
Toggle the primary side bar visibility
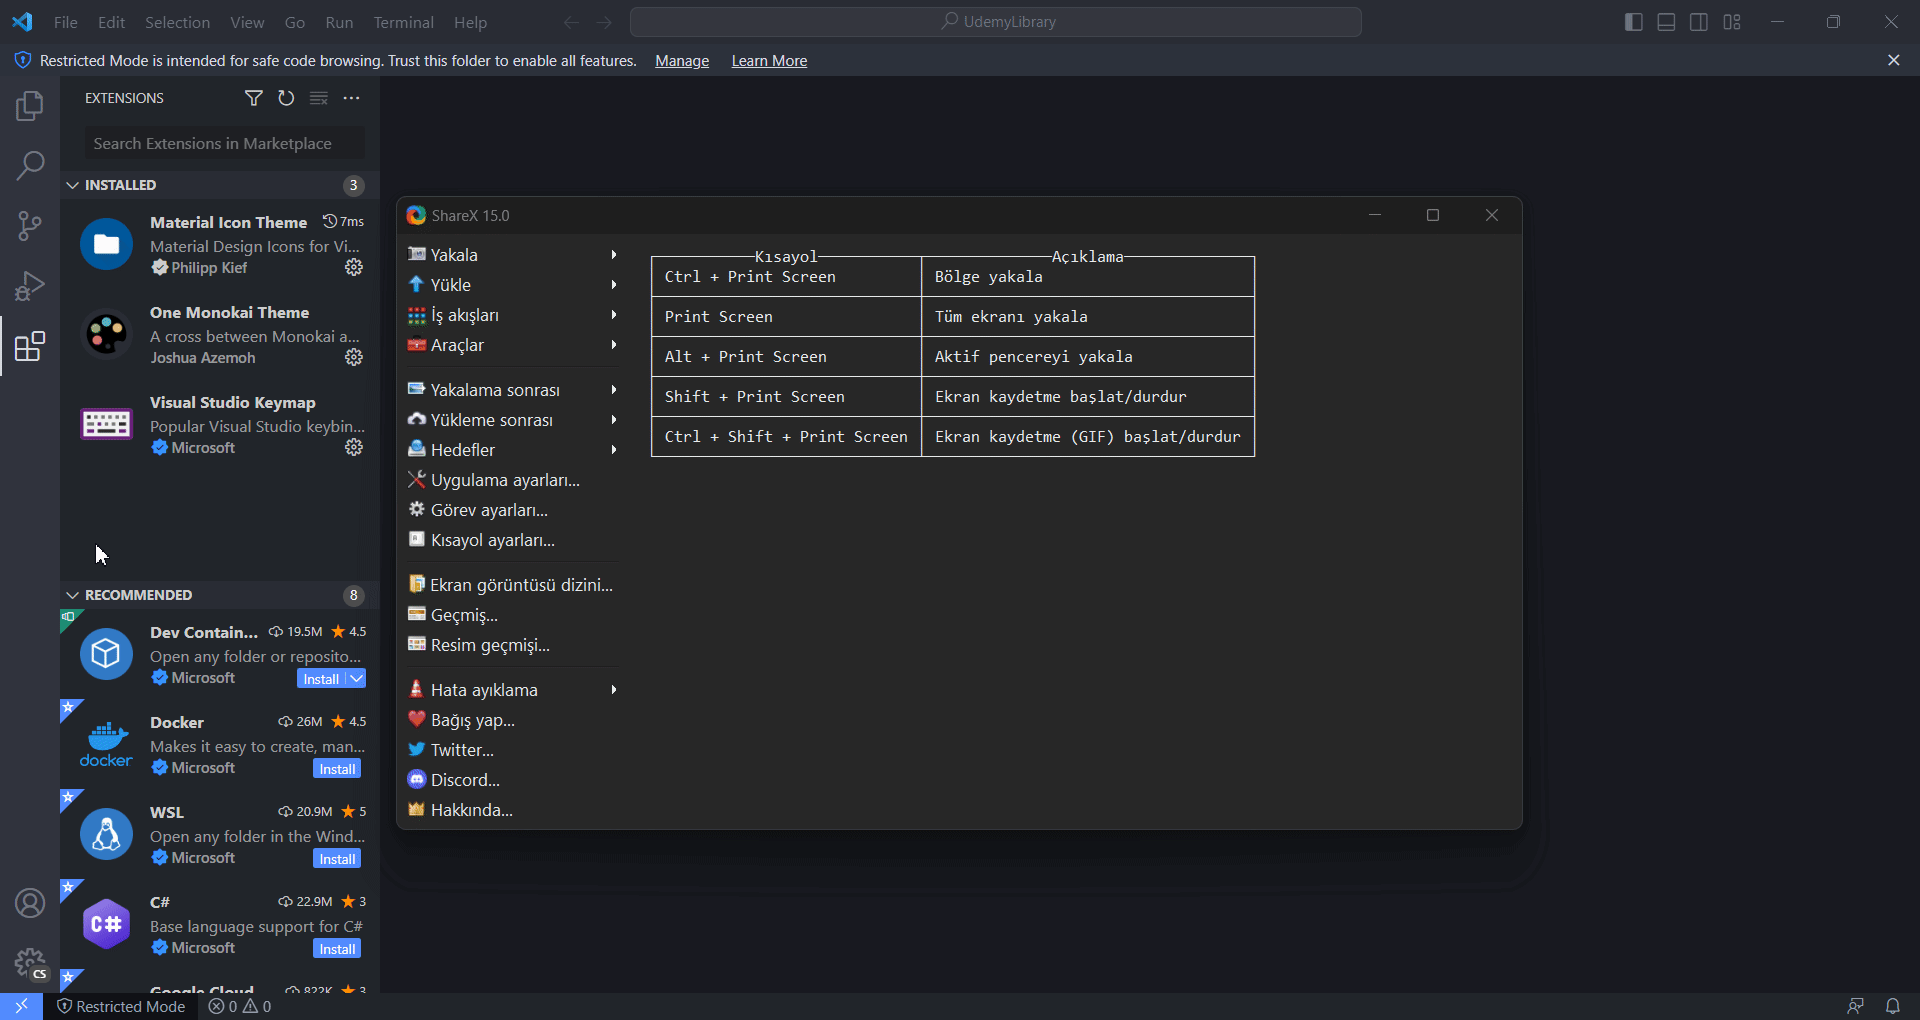click(1633, 21)
